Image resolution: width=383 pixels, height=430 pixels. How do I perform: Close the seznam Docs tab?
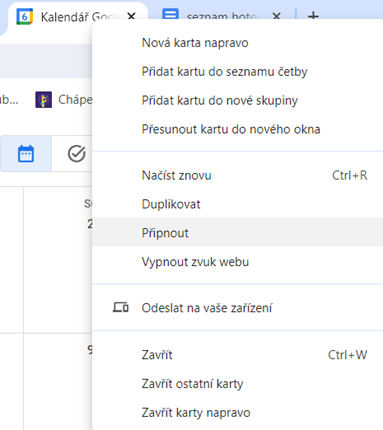click(276, 16)
